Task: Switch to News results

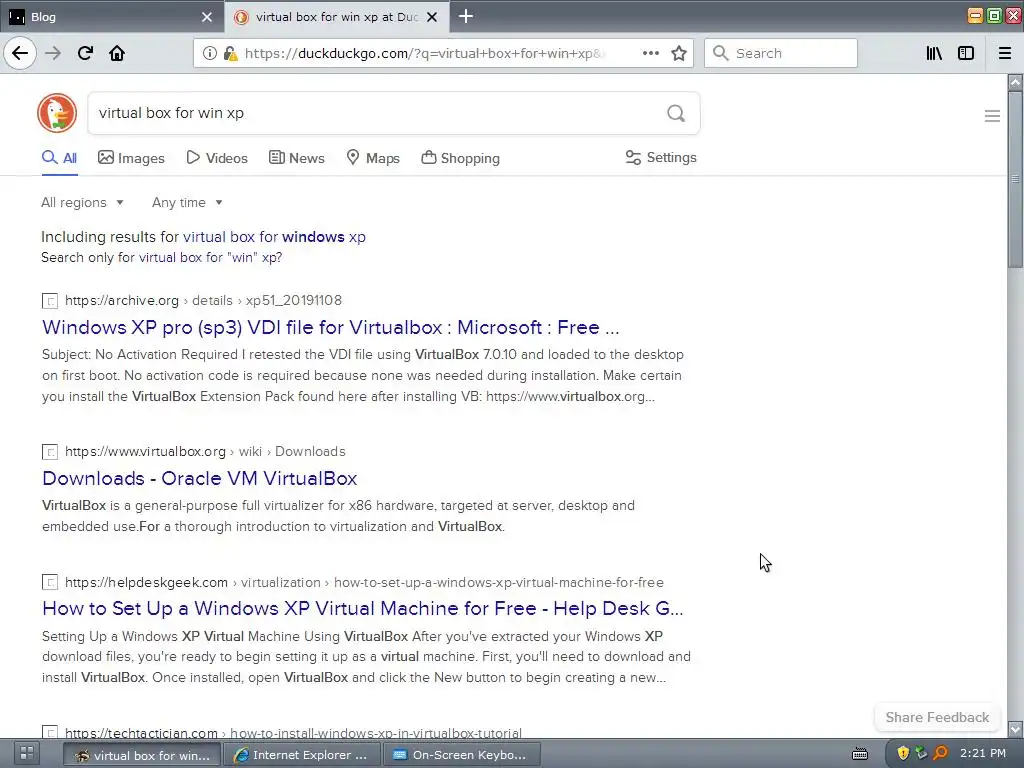Action: pos(296,158)
